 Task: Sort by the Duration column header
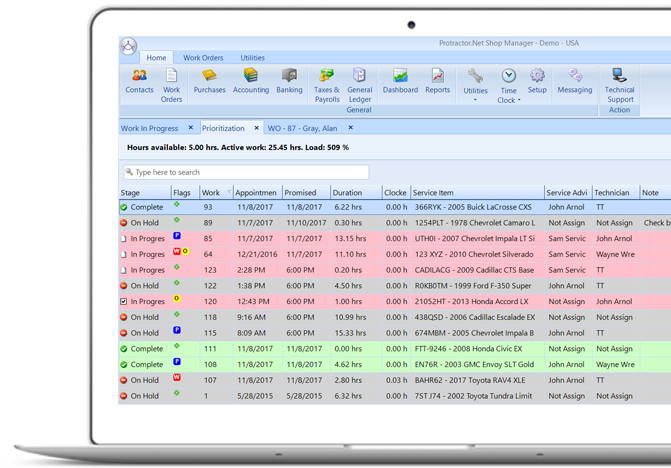pos(356,193)
